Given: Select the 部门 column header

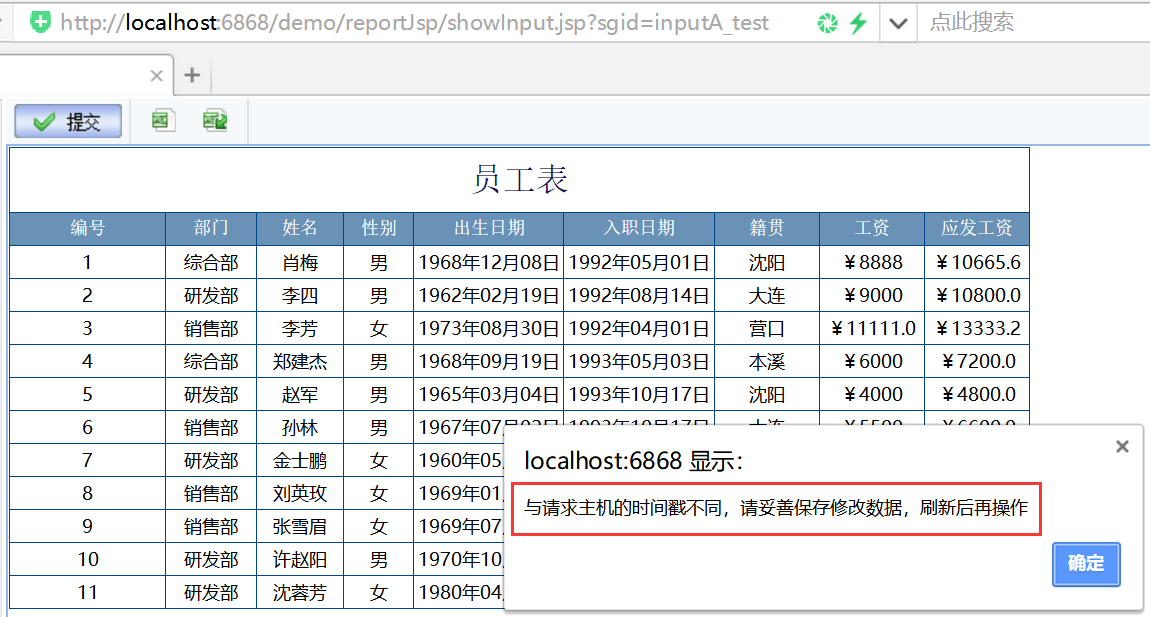Looking at the screenshot, I should coord(211,228).
